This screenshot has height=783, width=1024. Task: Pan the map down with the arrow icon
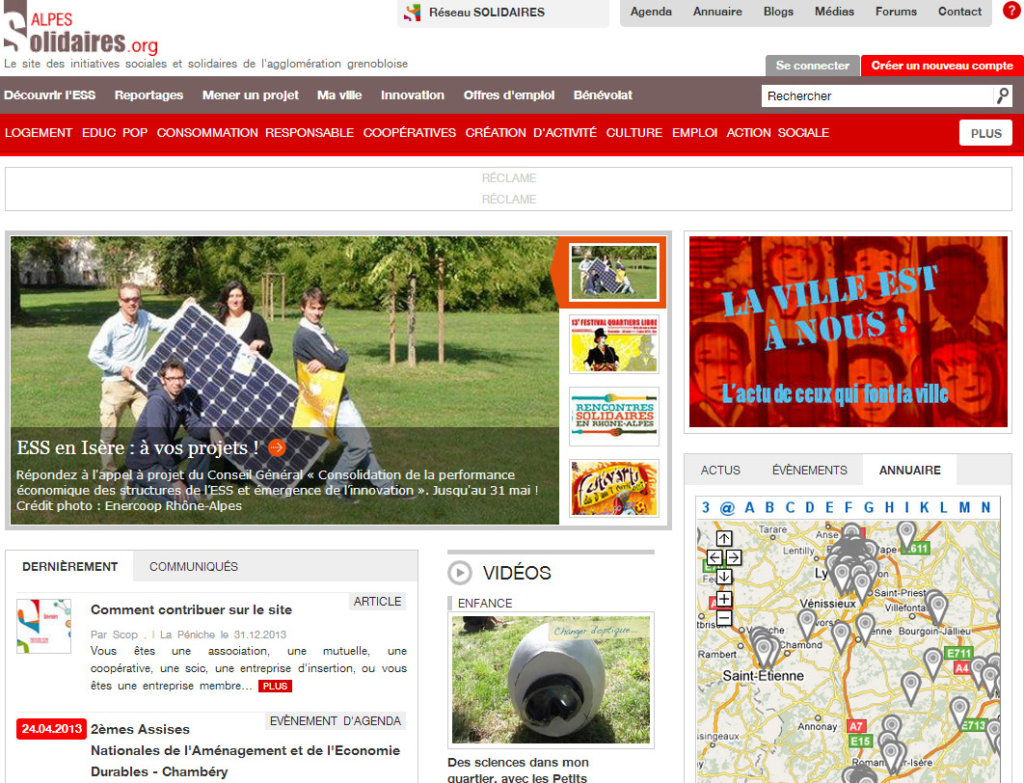[724, 577]
